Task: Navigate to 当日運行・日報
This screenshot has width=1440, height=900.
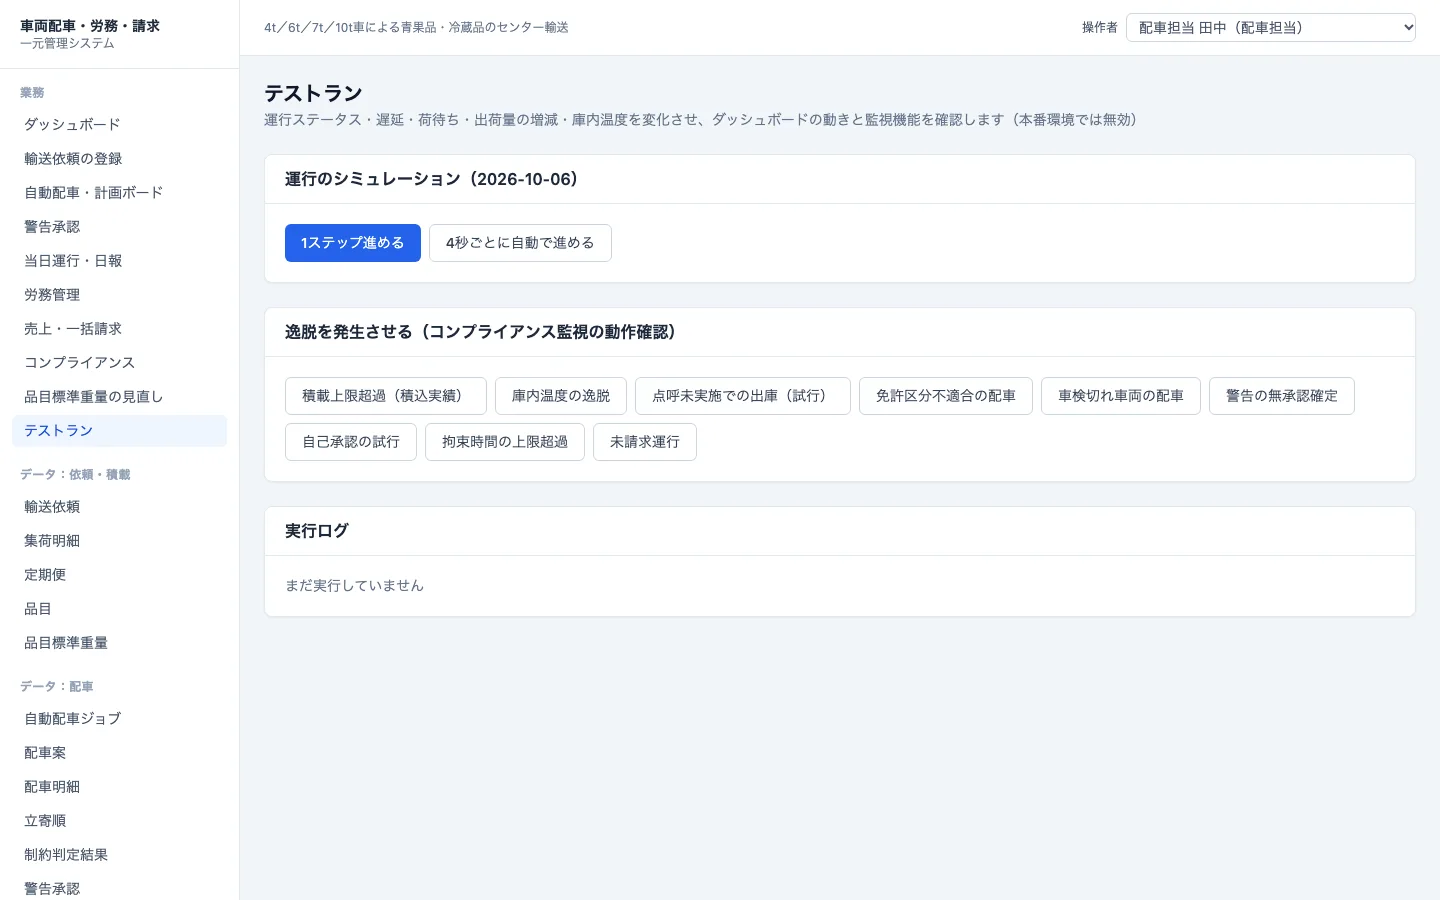Action: coord(120,261)
